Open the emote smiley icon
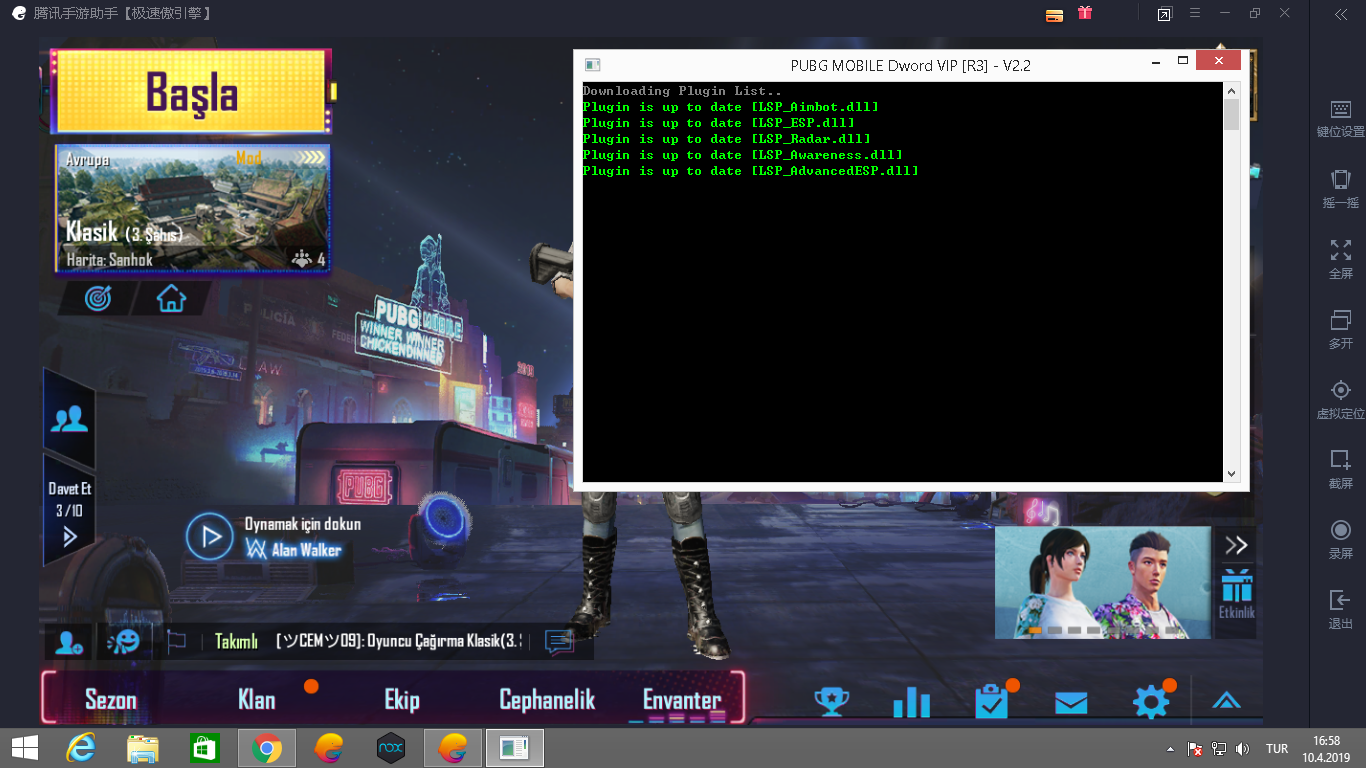 (124, 641)
